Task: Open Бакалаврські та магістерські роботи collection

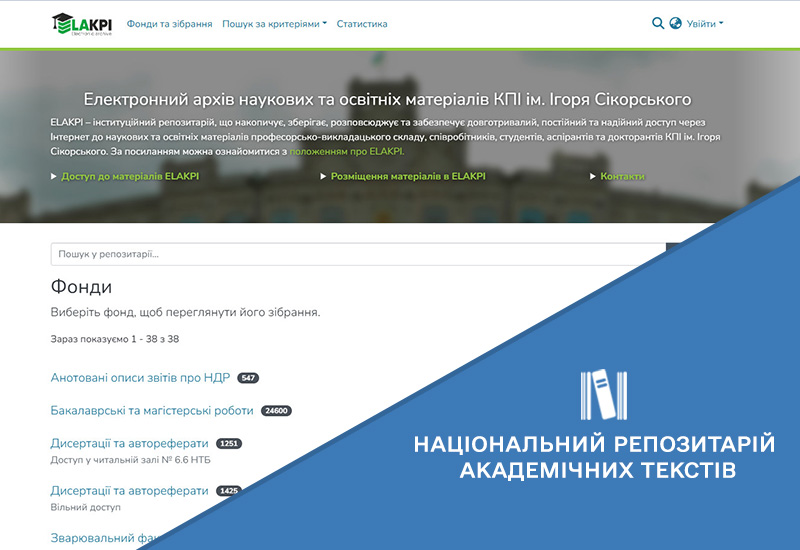Action: click(152, 411)
